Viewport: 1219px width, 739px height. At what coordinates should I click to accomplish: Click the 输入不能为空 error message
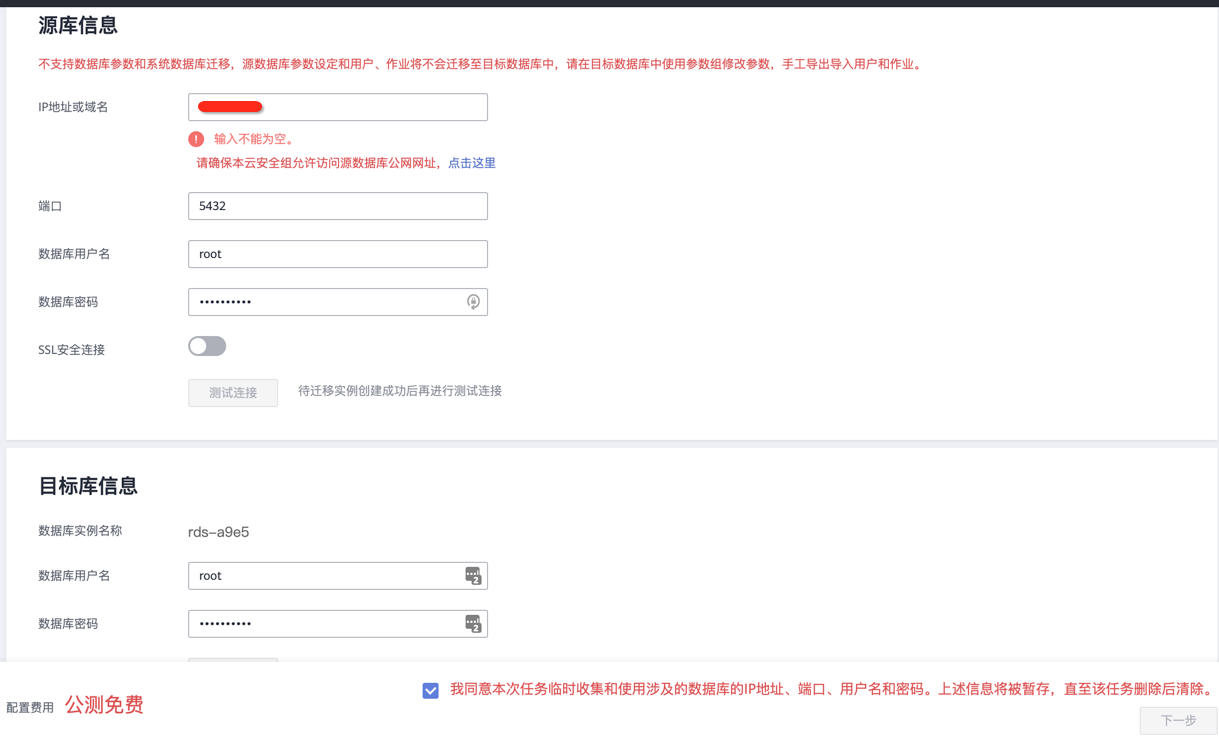pyautogui.click(x=254, y=139)
